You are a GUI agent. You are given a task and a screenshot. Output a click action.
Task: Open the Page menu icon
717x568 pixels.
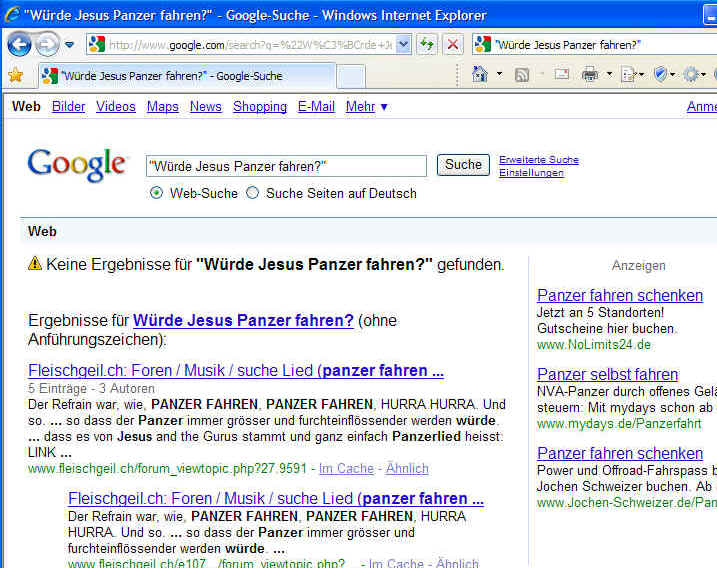[x=629, y=75]
